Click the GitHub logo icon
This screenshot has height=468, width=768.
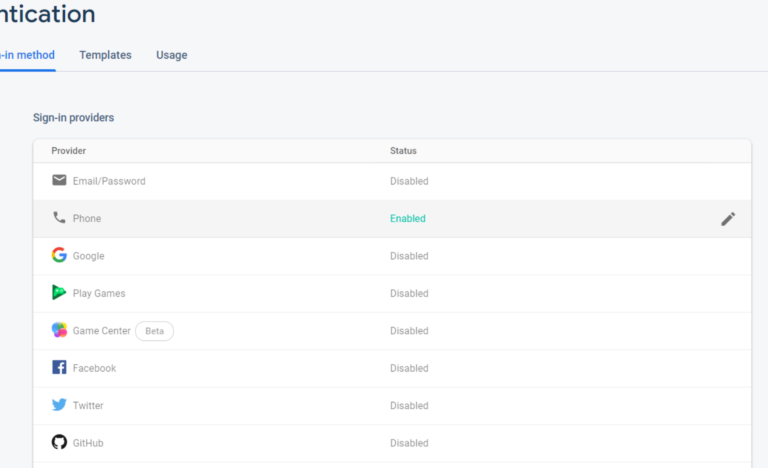pos(59,442)
